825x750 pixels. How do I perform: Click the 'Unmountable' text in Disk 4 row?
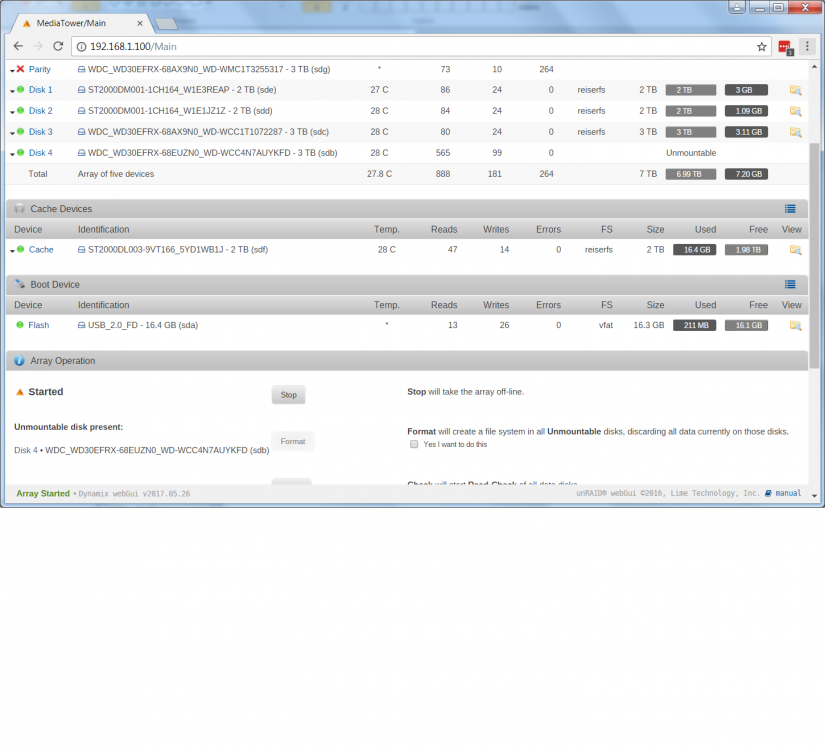pos(691,153)
